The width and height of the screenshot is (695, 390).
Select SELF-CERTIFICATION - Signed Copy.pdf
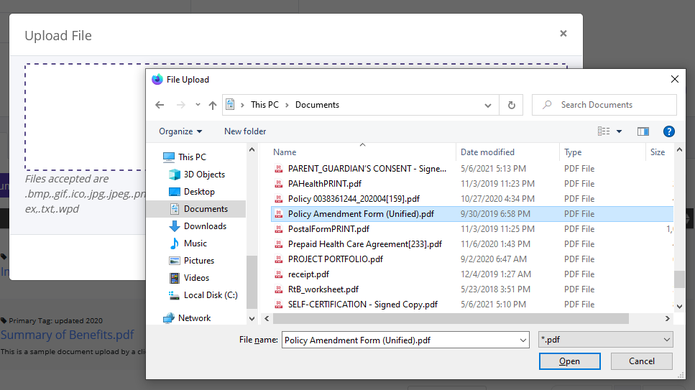tap(363, 304)
